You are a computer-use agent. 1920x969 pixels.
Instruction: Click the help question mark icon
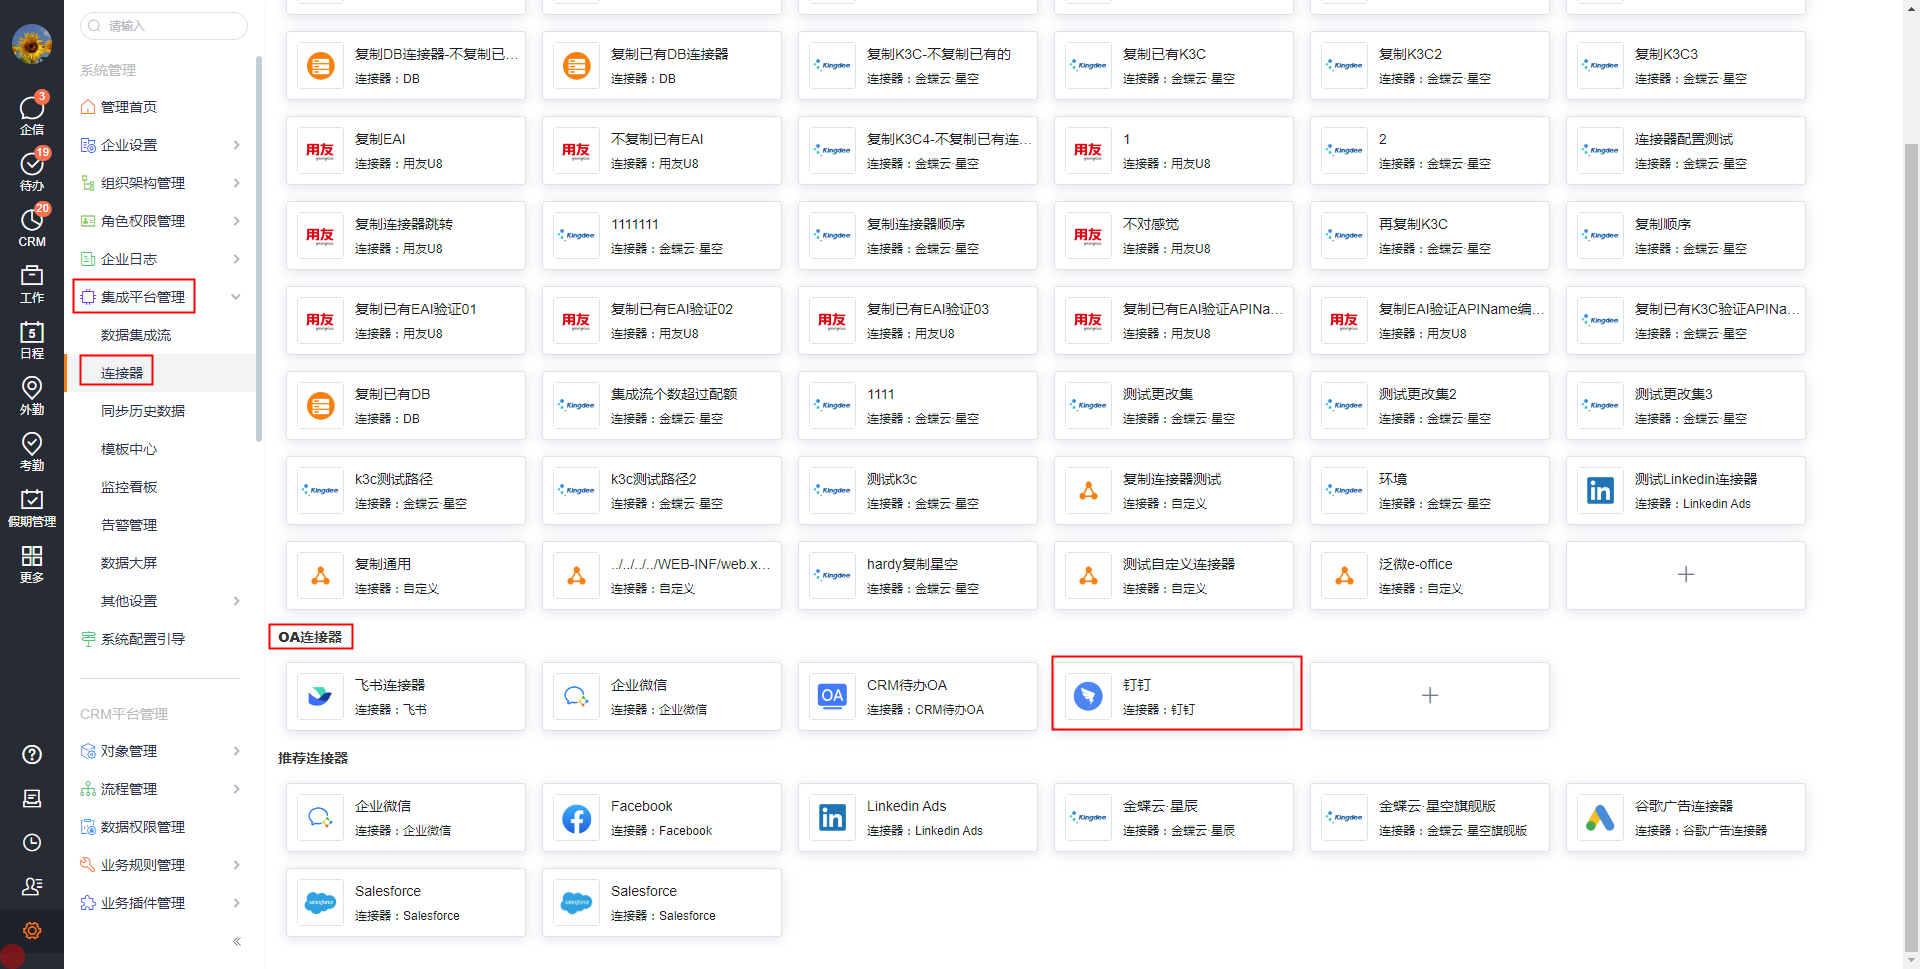(x=32, y=754)
